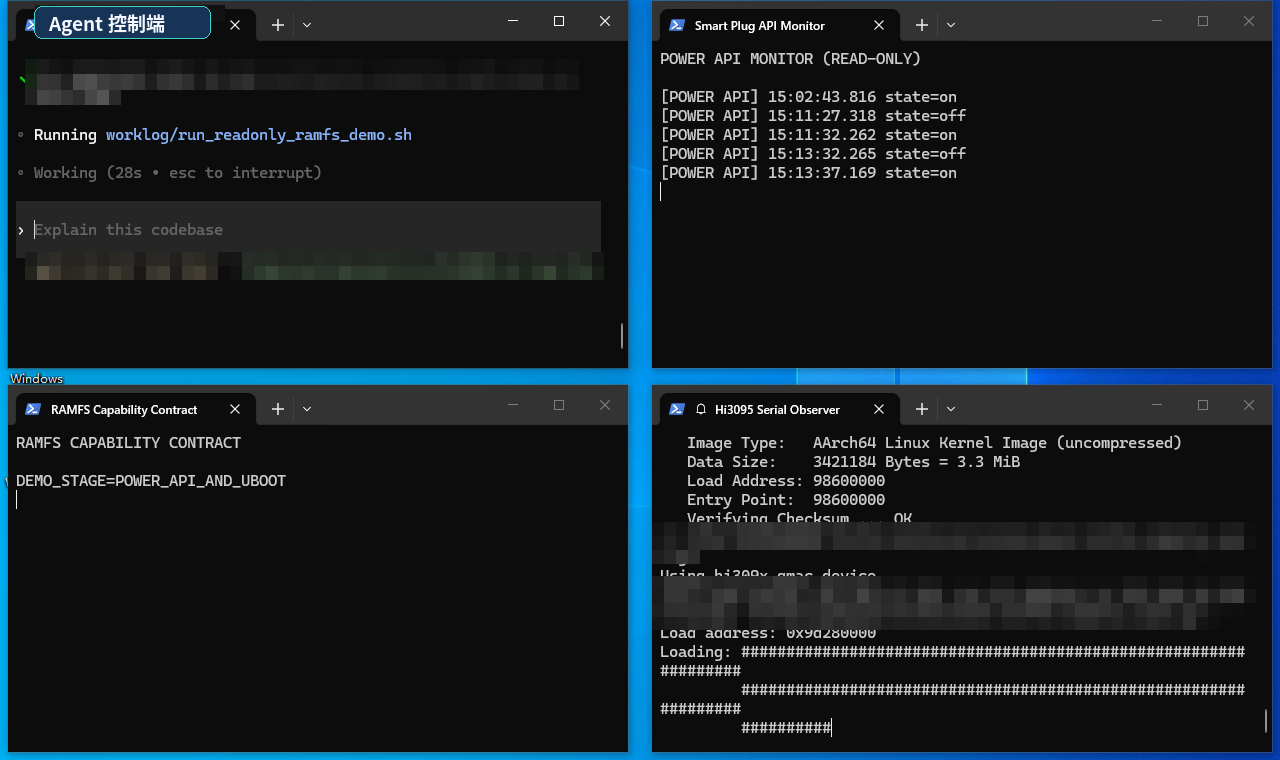Close the Hi3095 Serial Observer tab
The image size is (1280, 760).
pyautogui.click(x=879, y=409)
